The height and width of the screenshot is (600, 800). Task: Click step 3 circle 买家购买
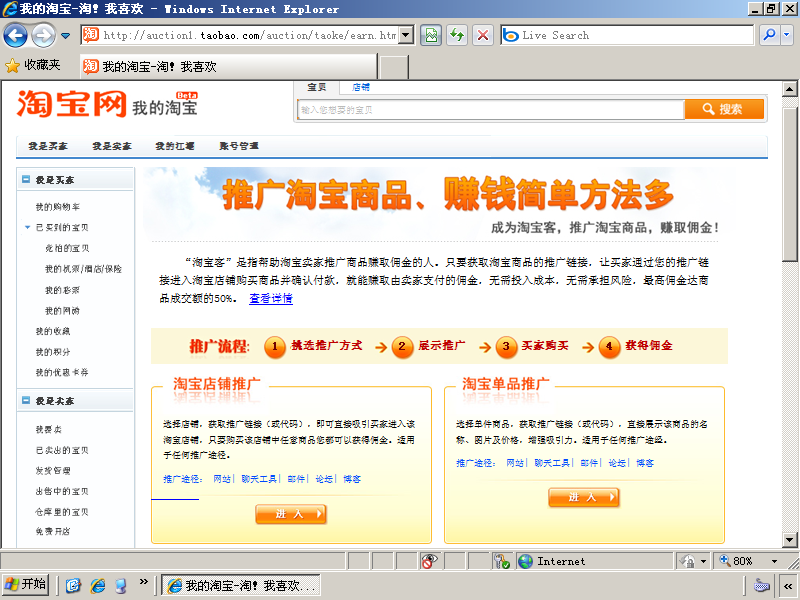[x=506, y=347]
